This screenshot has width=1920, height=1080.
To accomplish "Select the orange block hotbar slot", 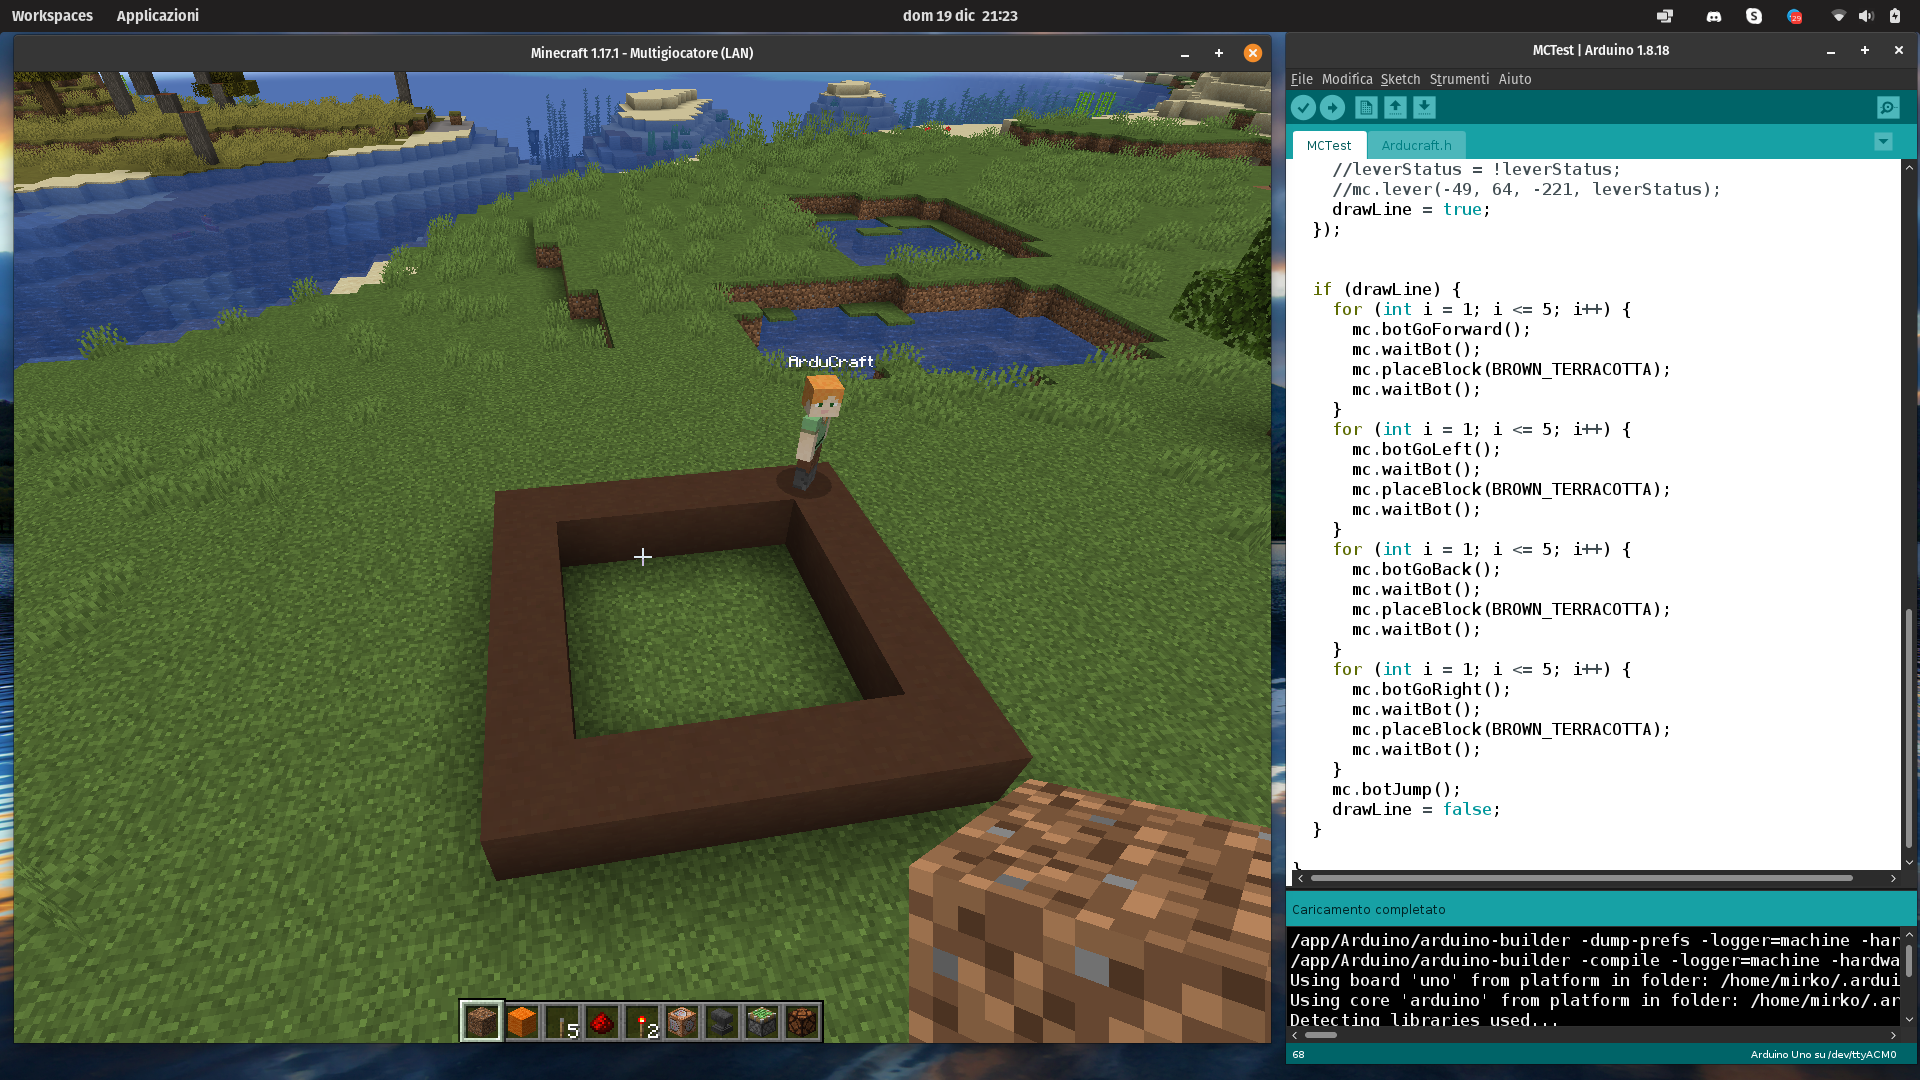I will pos(522,1021).
